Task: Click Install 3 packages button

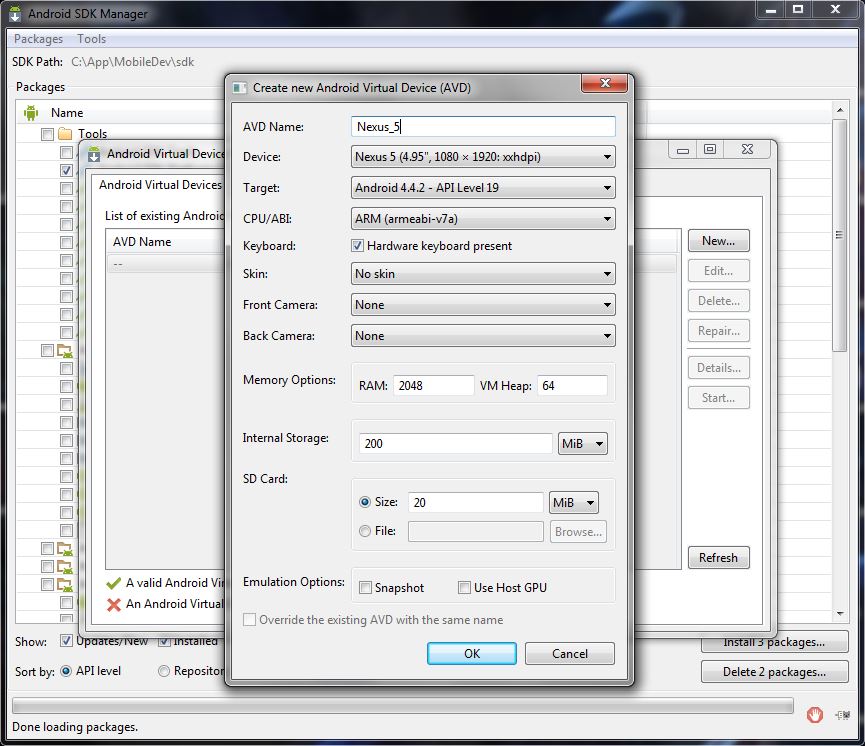Action: [775, 642]
